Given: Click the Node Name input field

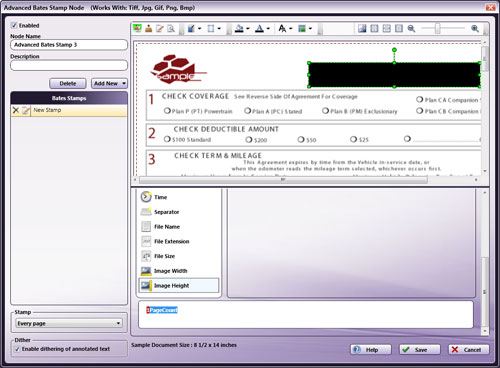Looking at the screenshot, I should coord(69,45).
